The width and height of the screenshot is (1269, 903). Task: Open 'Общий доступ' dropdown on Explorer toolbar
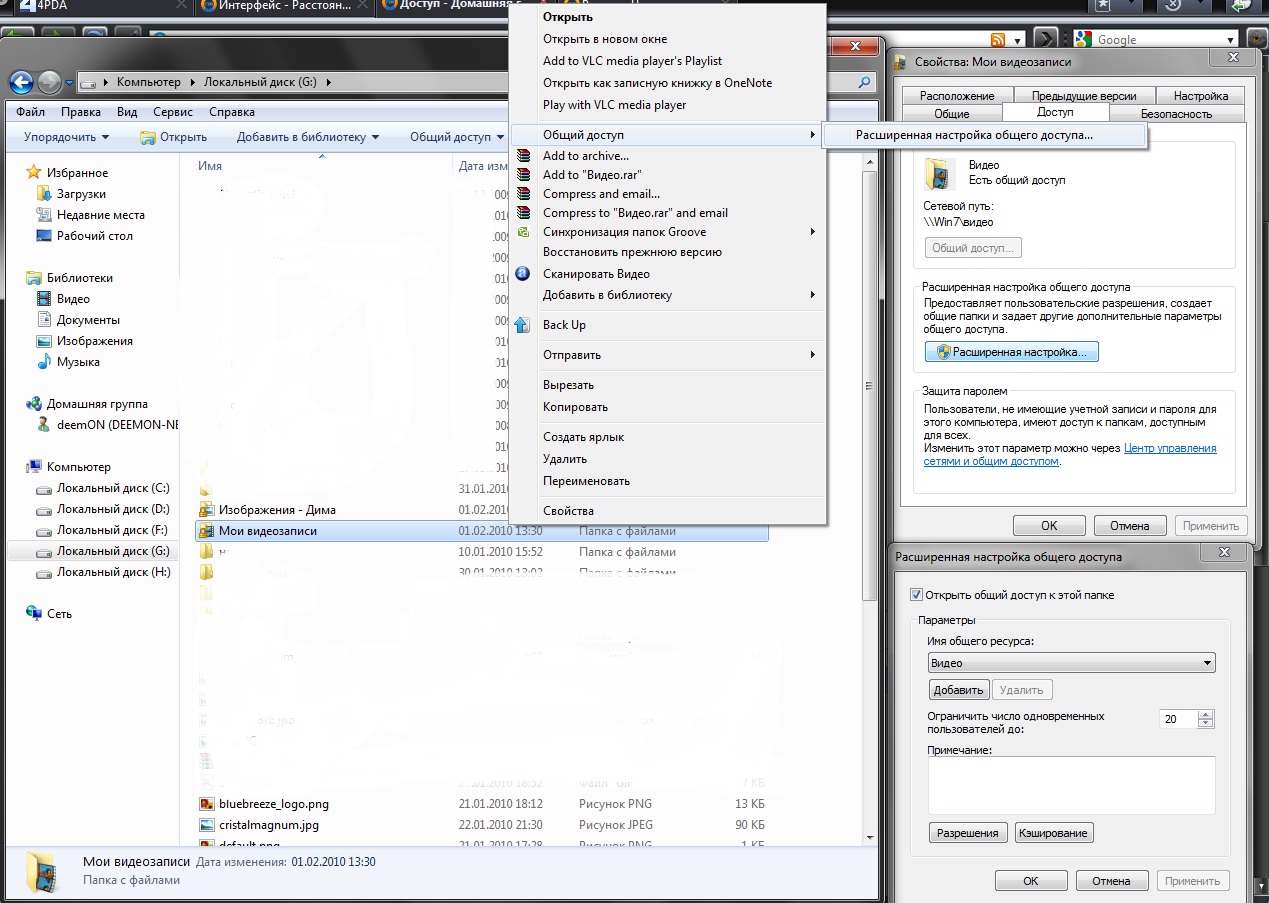[456, 137]
